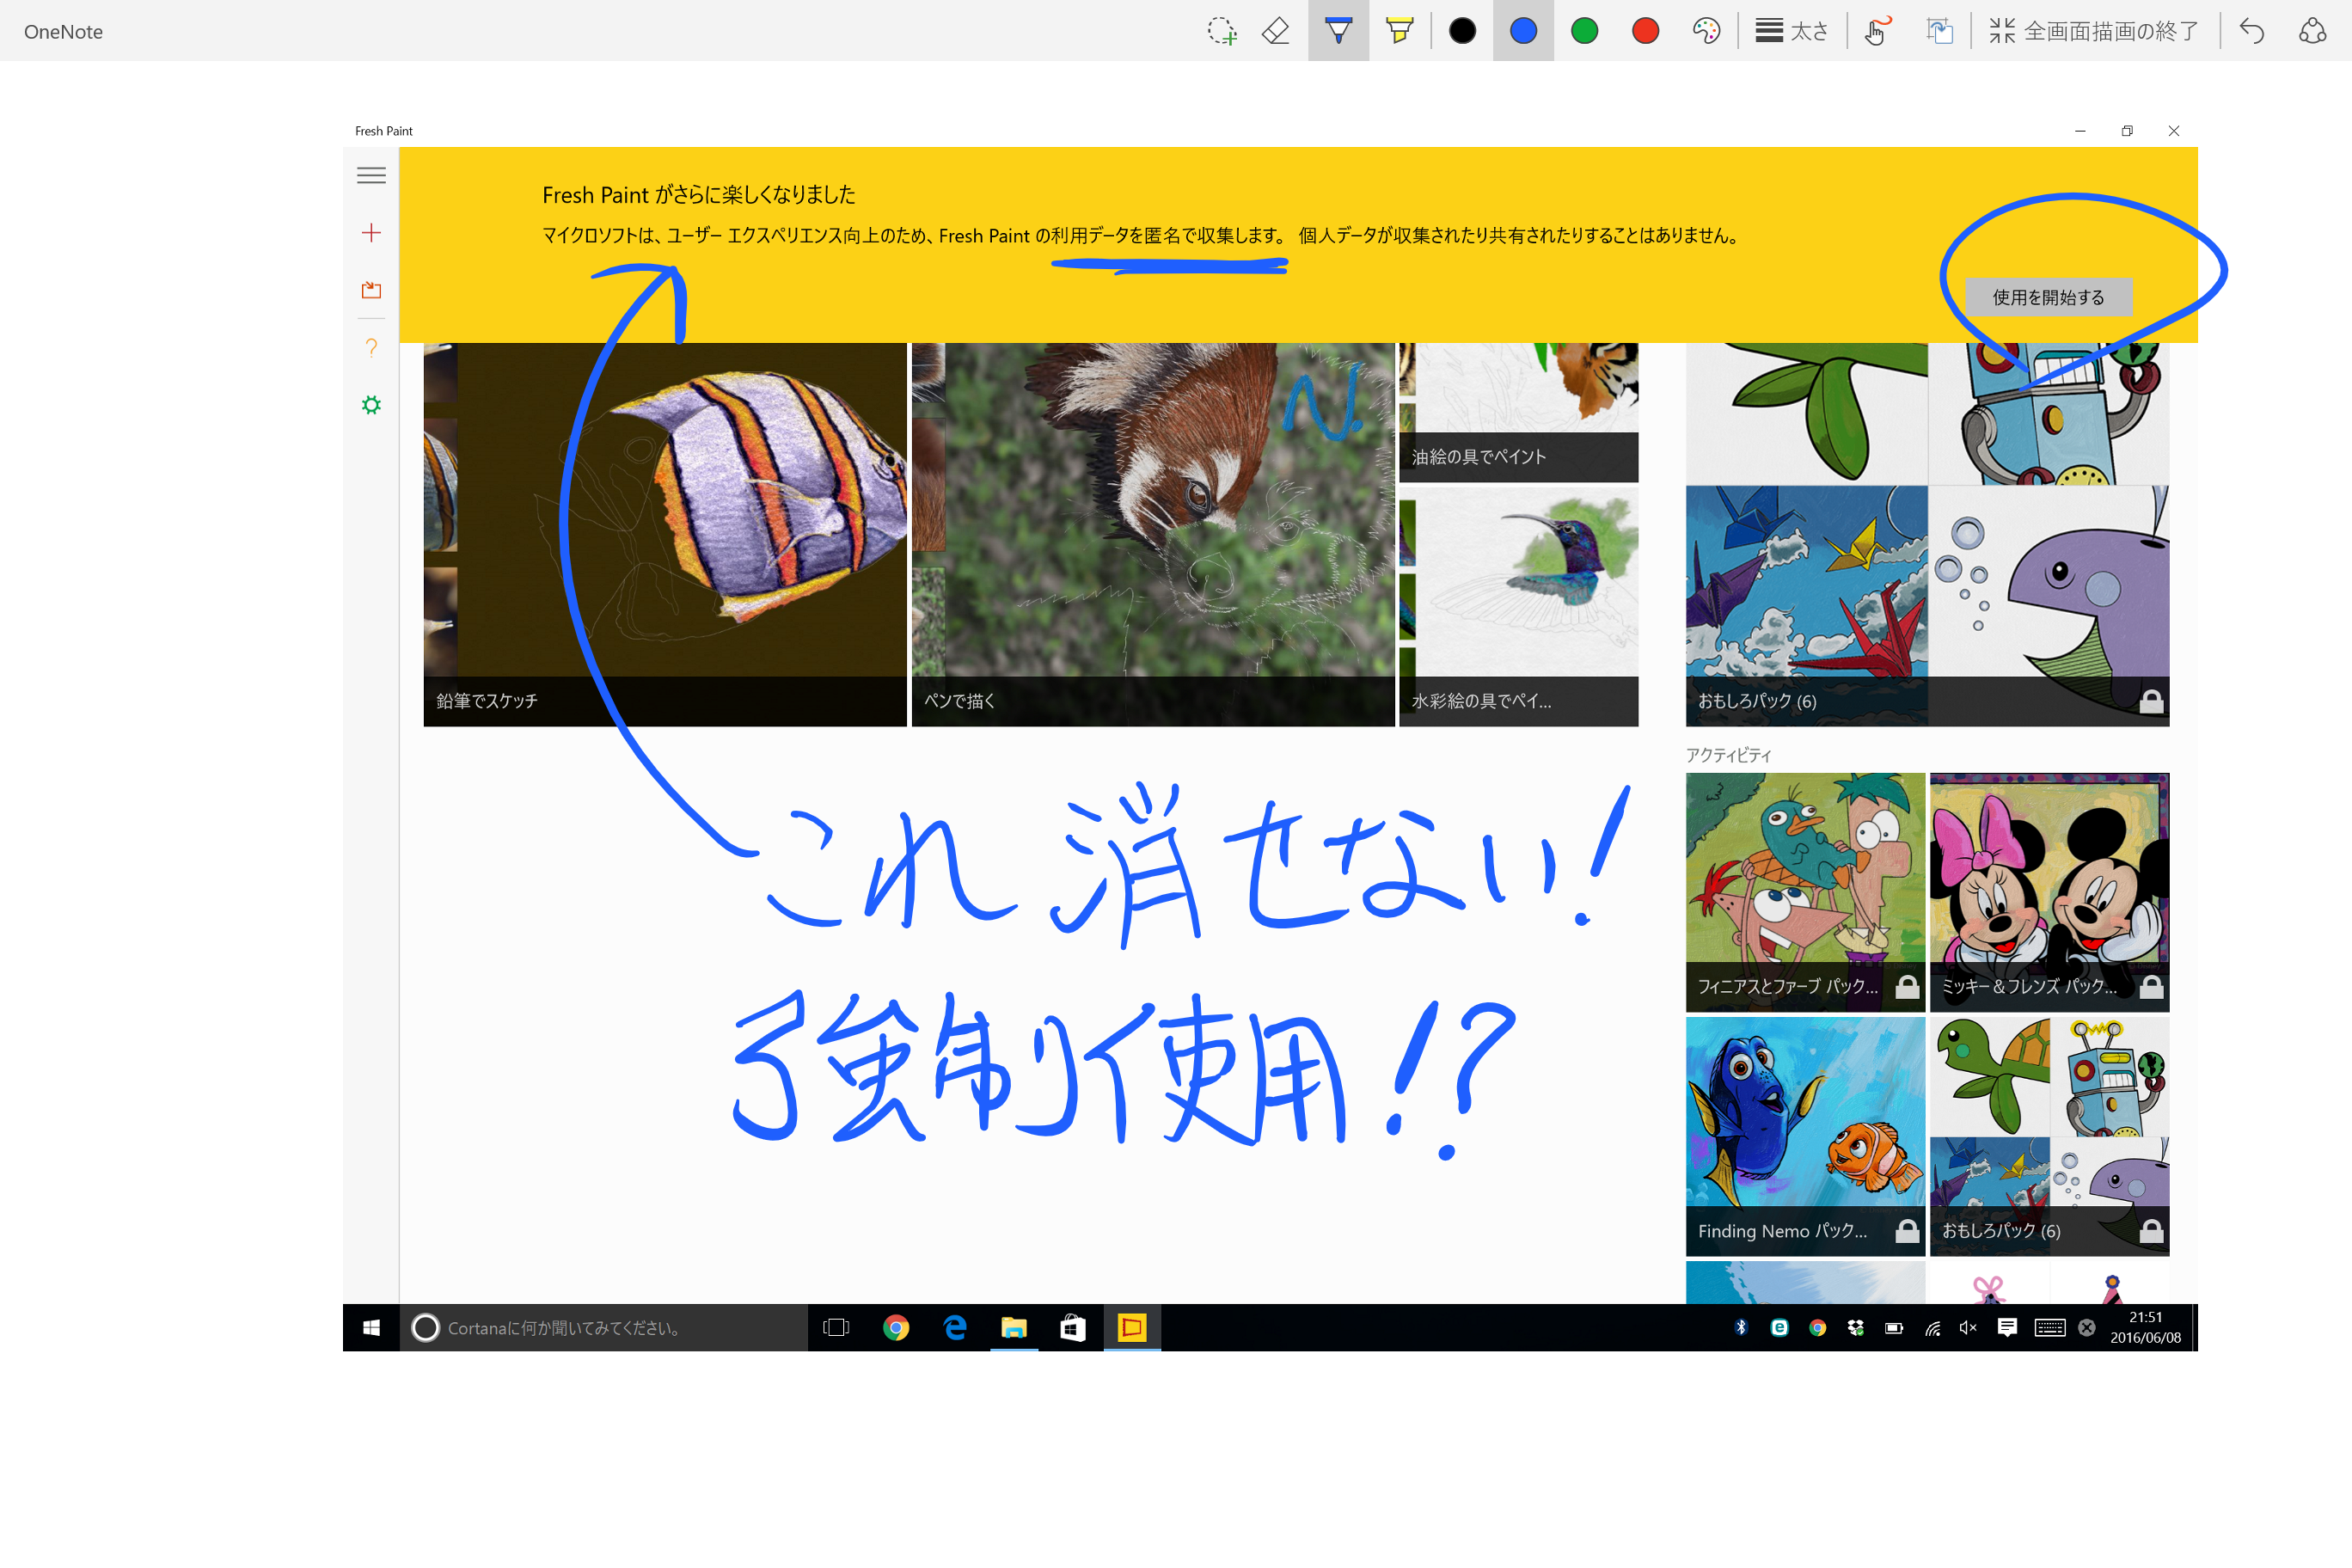Click heading Fresh Paint がさらに楽しくなりました

coord(699,194)
